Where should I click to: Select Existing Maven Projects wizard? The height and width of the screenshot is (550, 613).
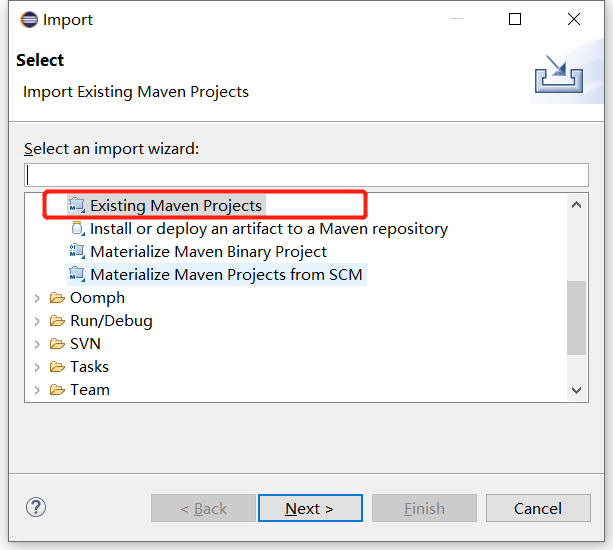point(176,206)
